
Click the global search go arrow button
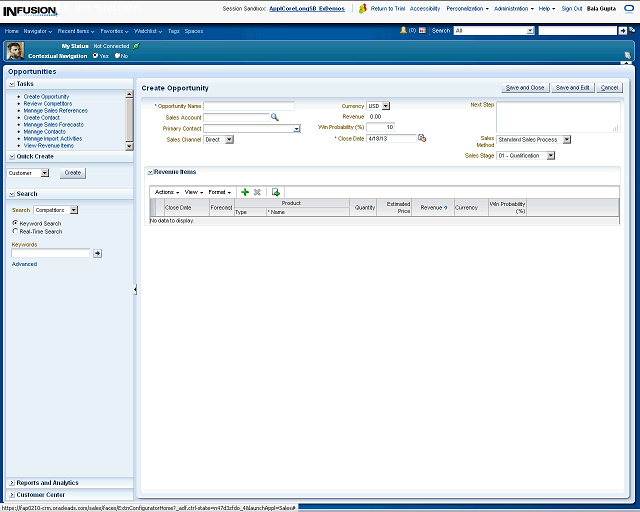pos(625,31)
